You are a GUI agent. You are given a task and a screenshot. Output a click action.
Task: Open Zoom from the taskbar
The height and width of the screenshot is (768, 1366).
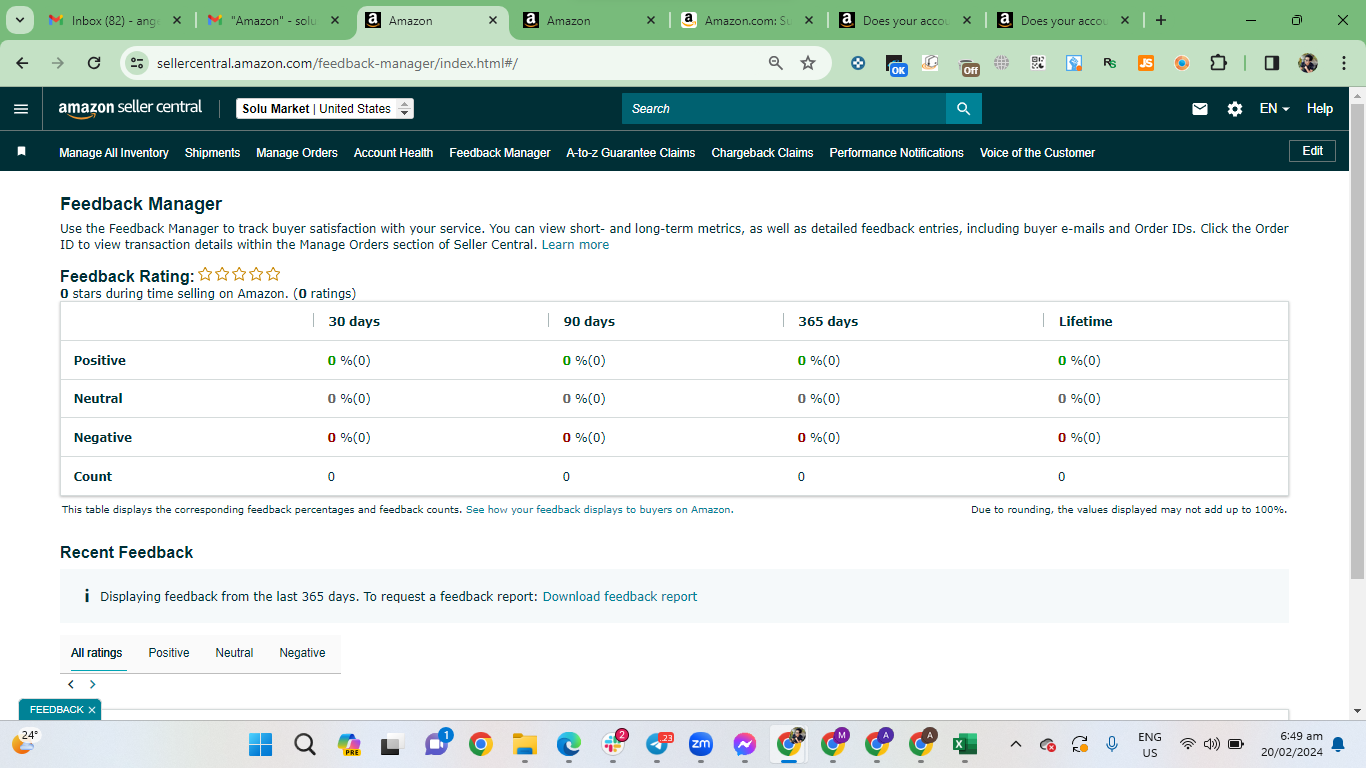point(701,744)
